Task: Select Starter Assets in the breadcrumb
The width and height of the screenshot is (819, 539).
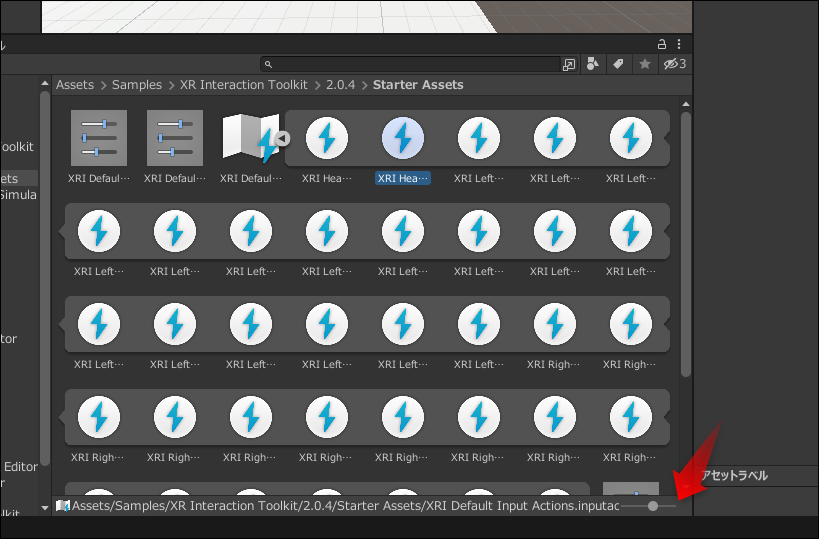Action: [418, 85]
